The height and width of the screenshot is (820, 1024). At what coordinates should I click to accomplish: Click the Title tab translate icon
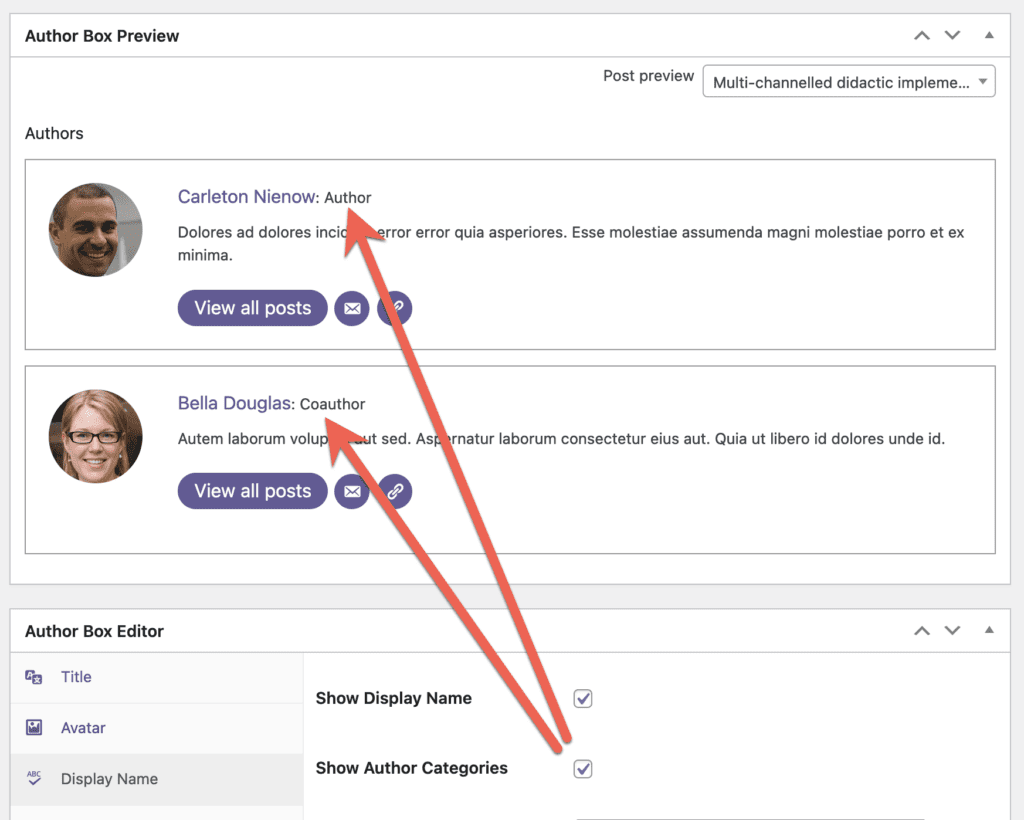click(x=33, y=677)
